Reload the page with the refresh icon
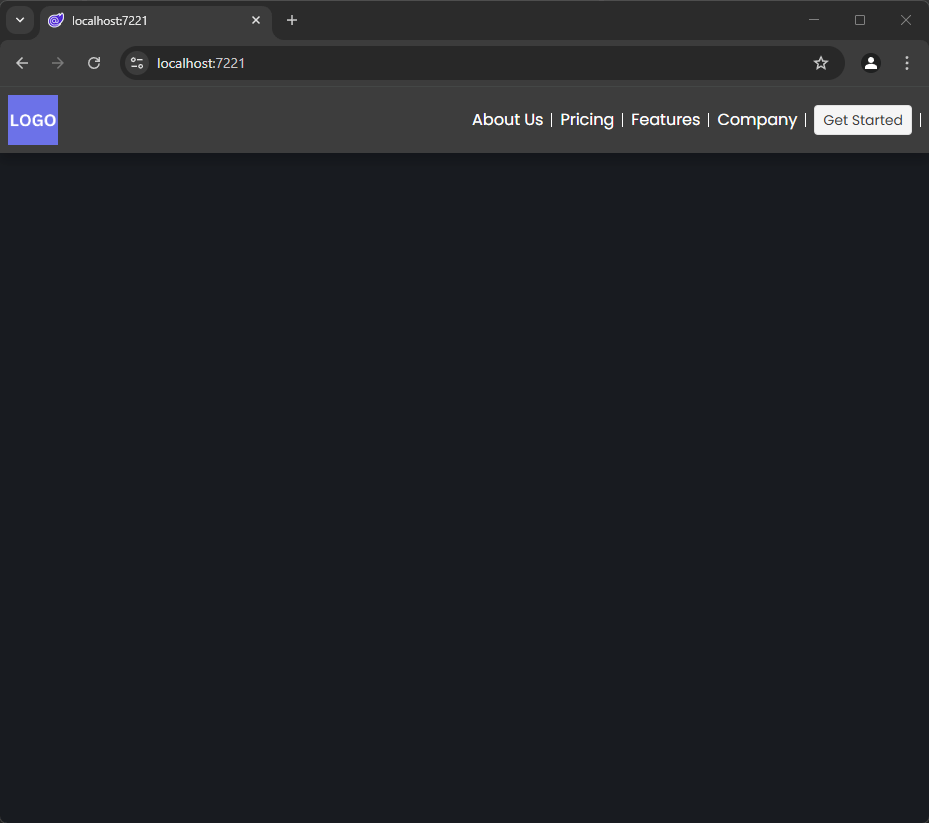929x823 pixels. [94, 63]
